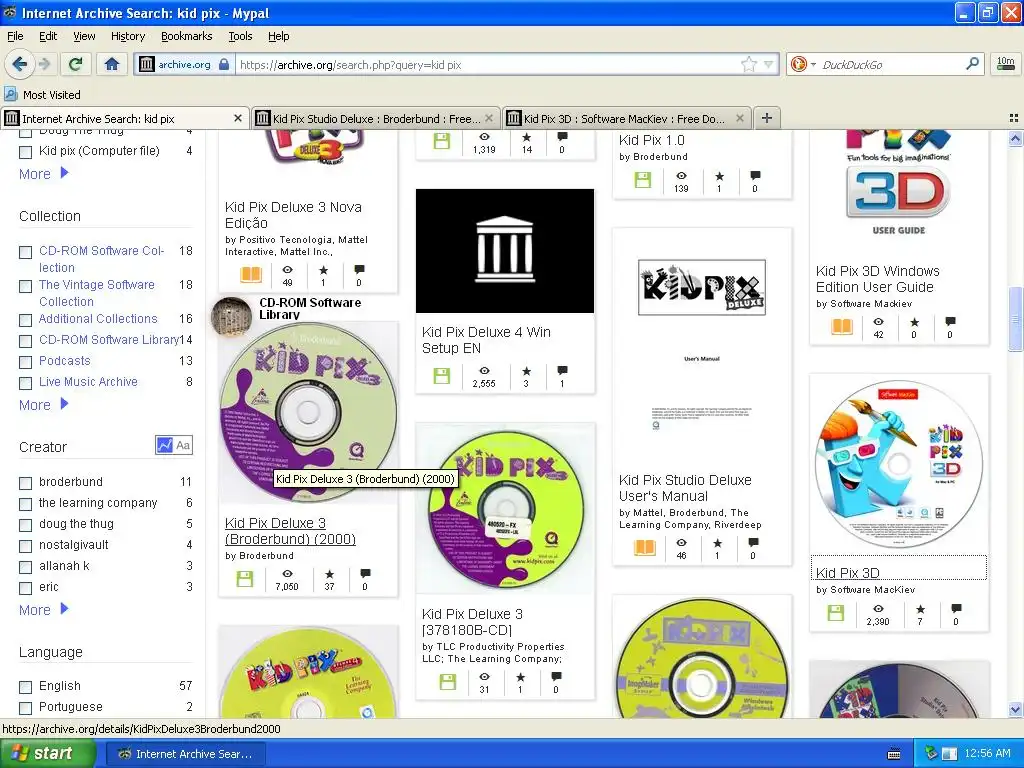1024x768 pixels.
Task: Click the scrollbar up arrow
Action: click(x=1015, y=138)
